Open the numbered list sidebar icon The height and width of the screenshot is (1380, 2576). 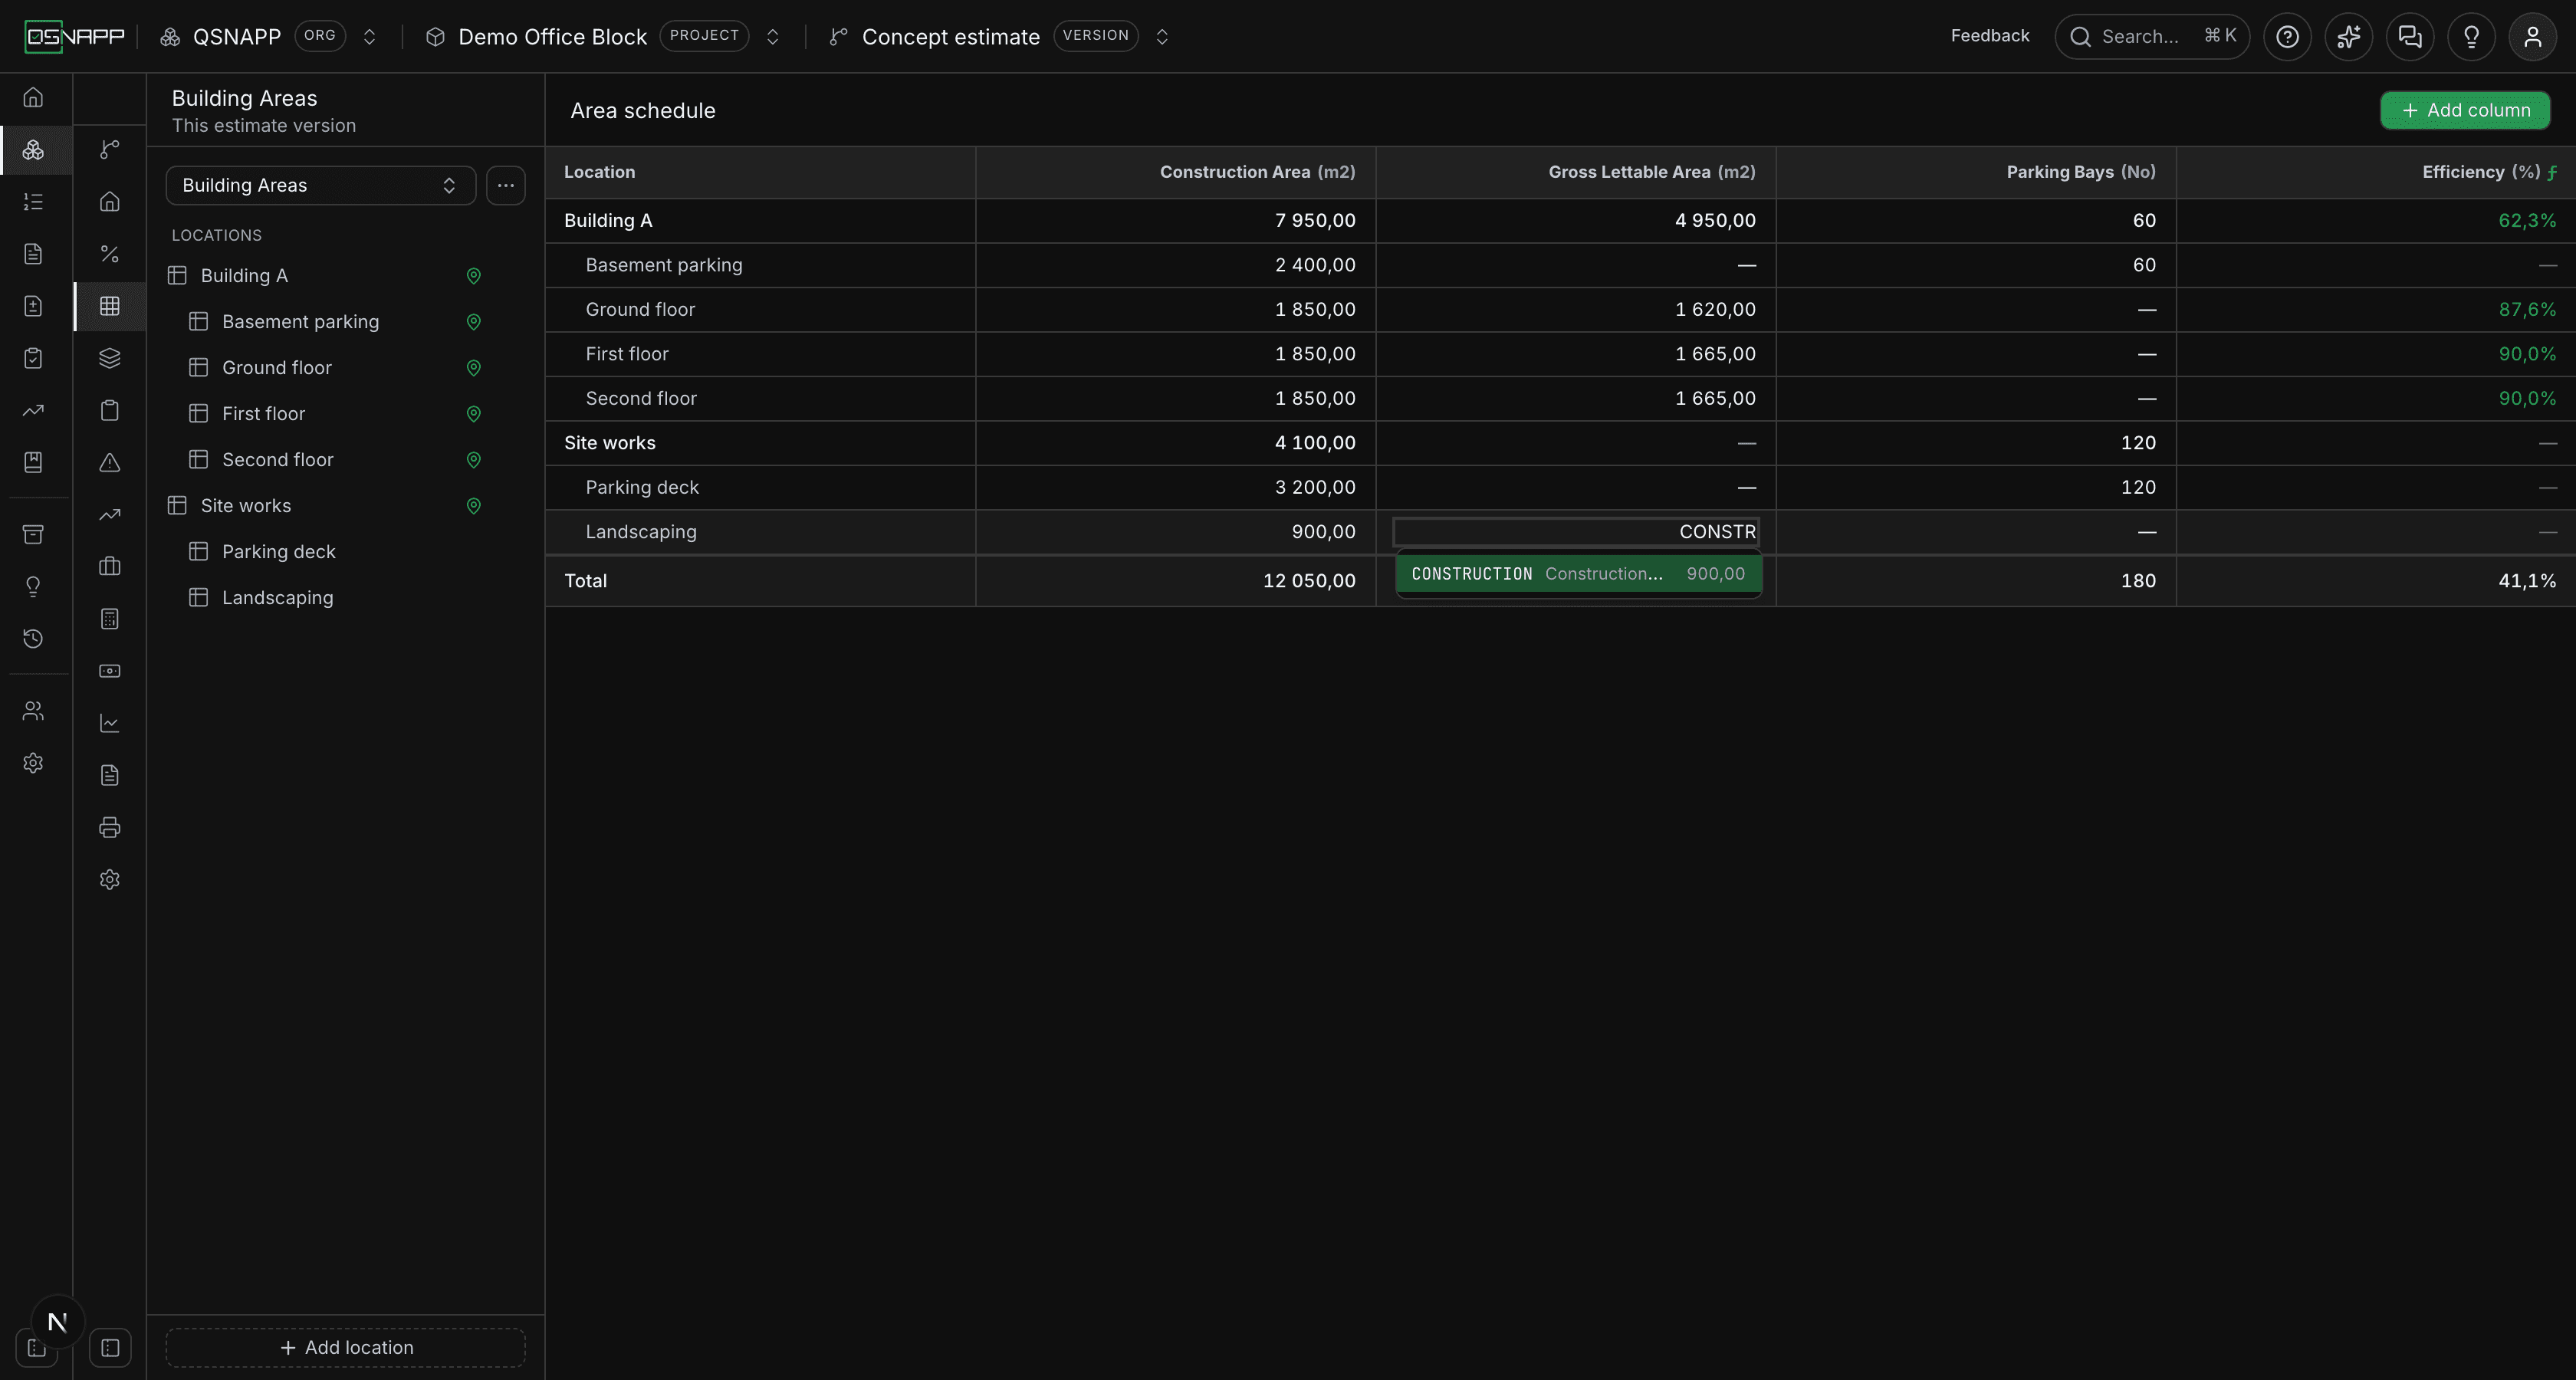click(x=33, y=202)
